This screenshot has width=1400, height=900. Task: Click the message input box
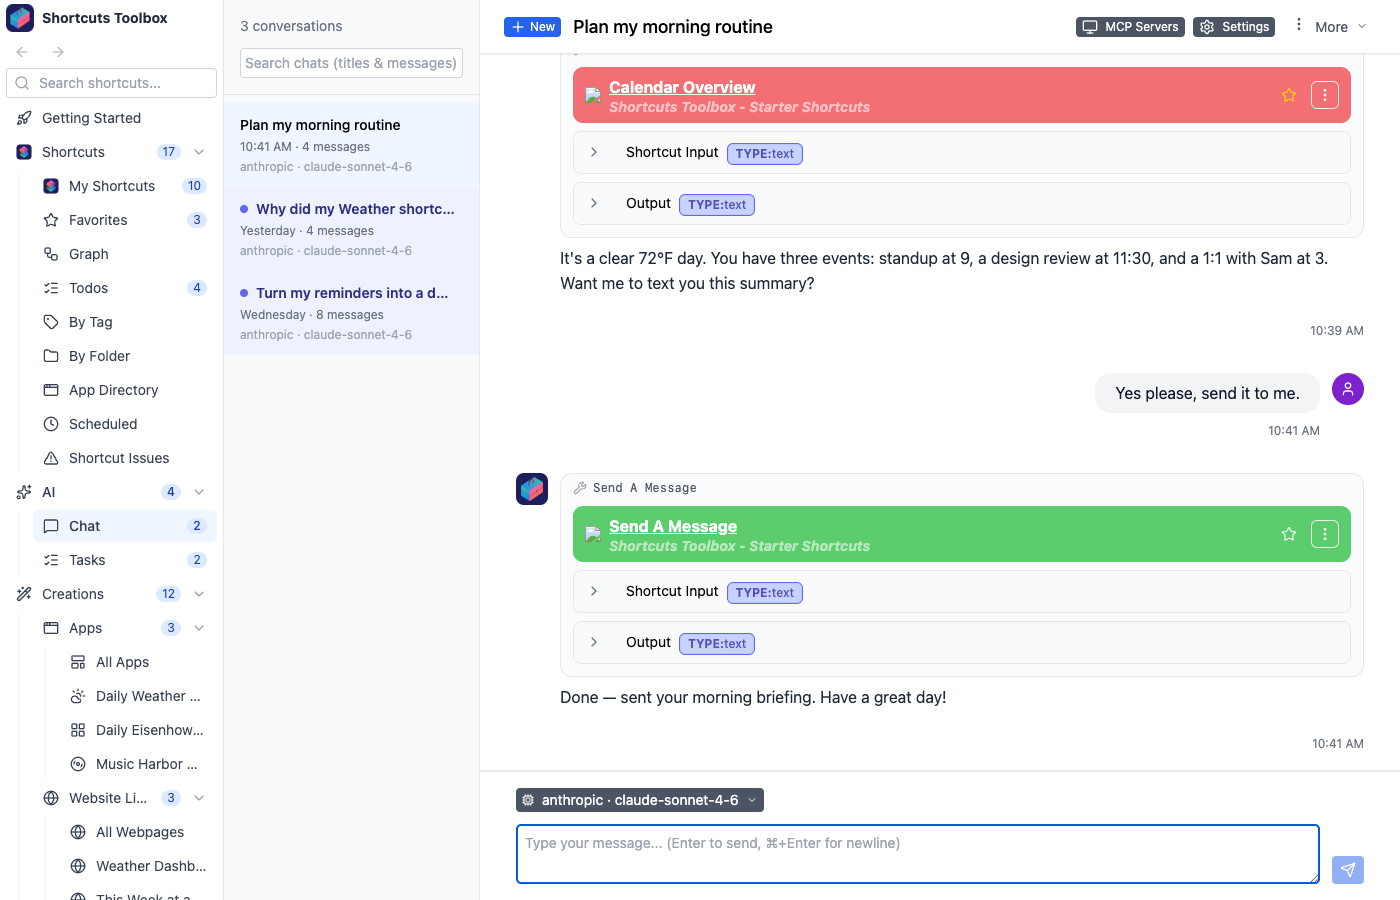[x=918, y=854]
